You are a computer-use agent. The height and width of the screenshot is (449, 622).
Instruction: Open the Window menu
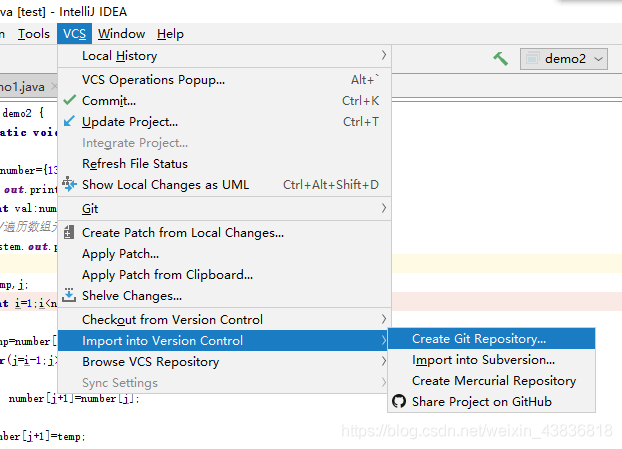[x=121, y=34]
